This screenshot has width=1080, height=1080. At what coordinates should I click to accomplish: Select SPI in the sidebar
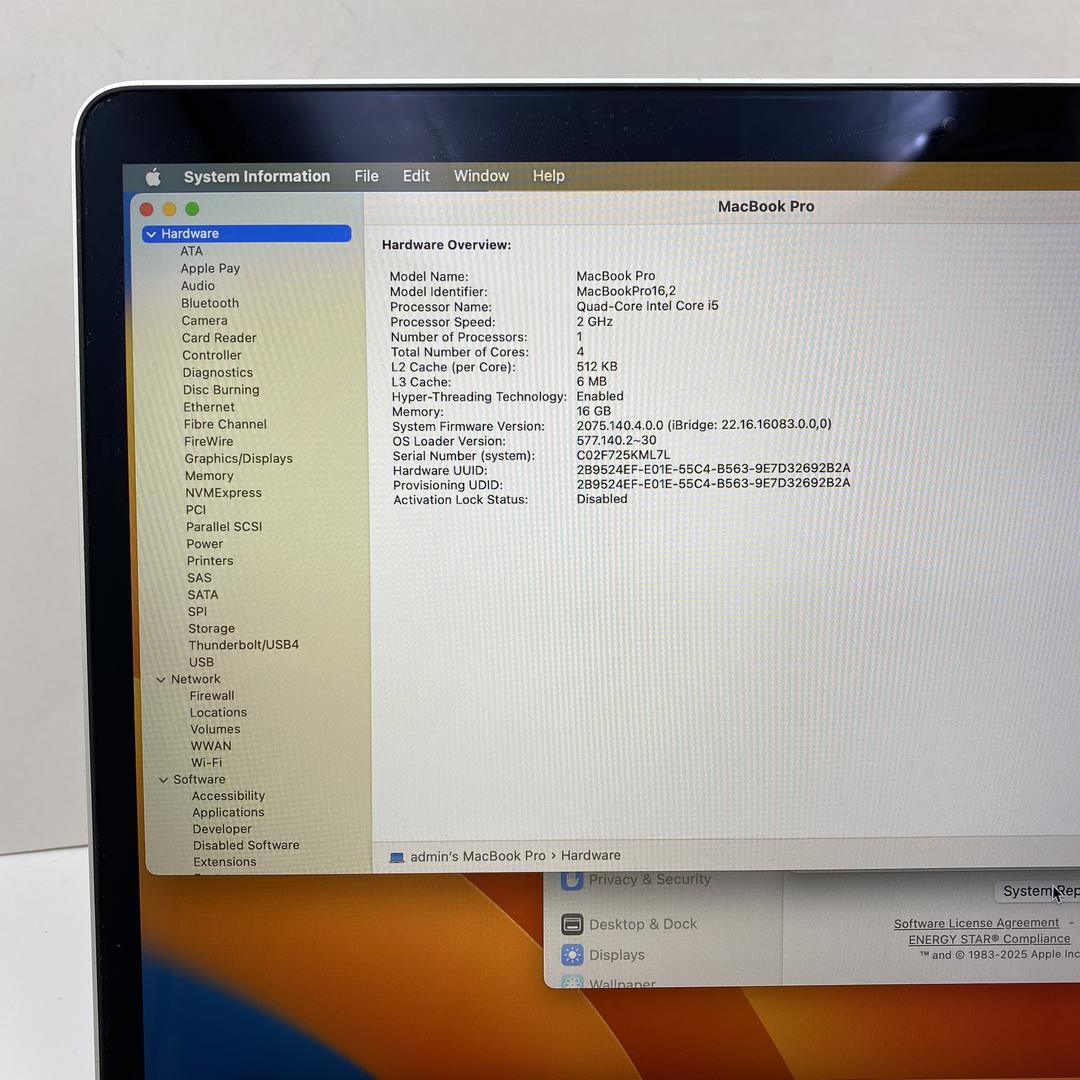pos(197,612)
